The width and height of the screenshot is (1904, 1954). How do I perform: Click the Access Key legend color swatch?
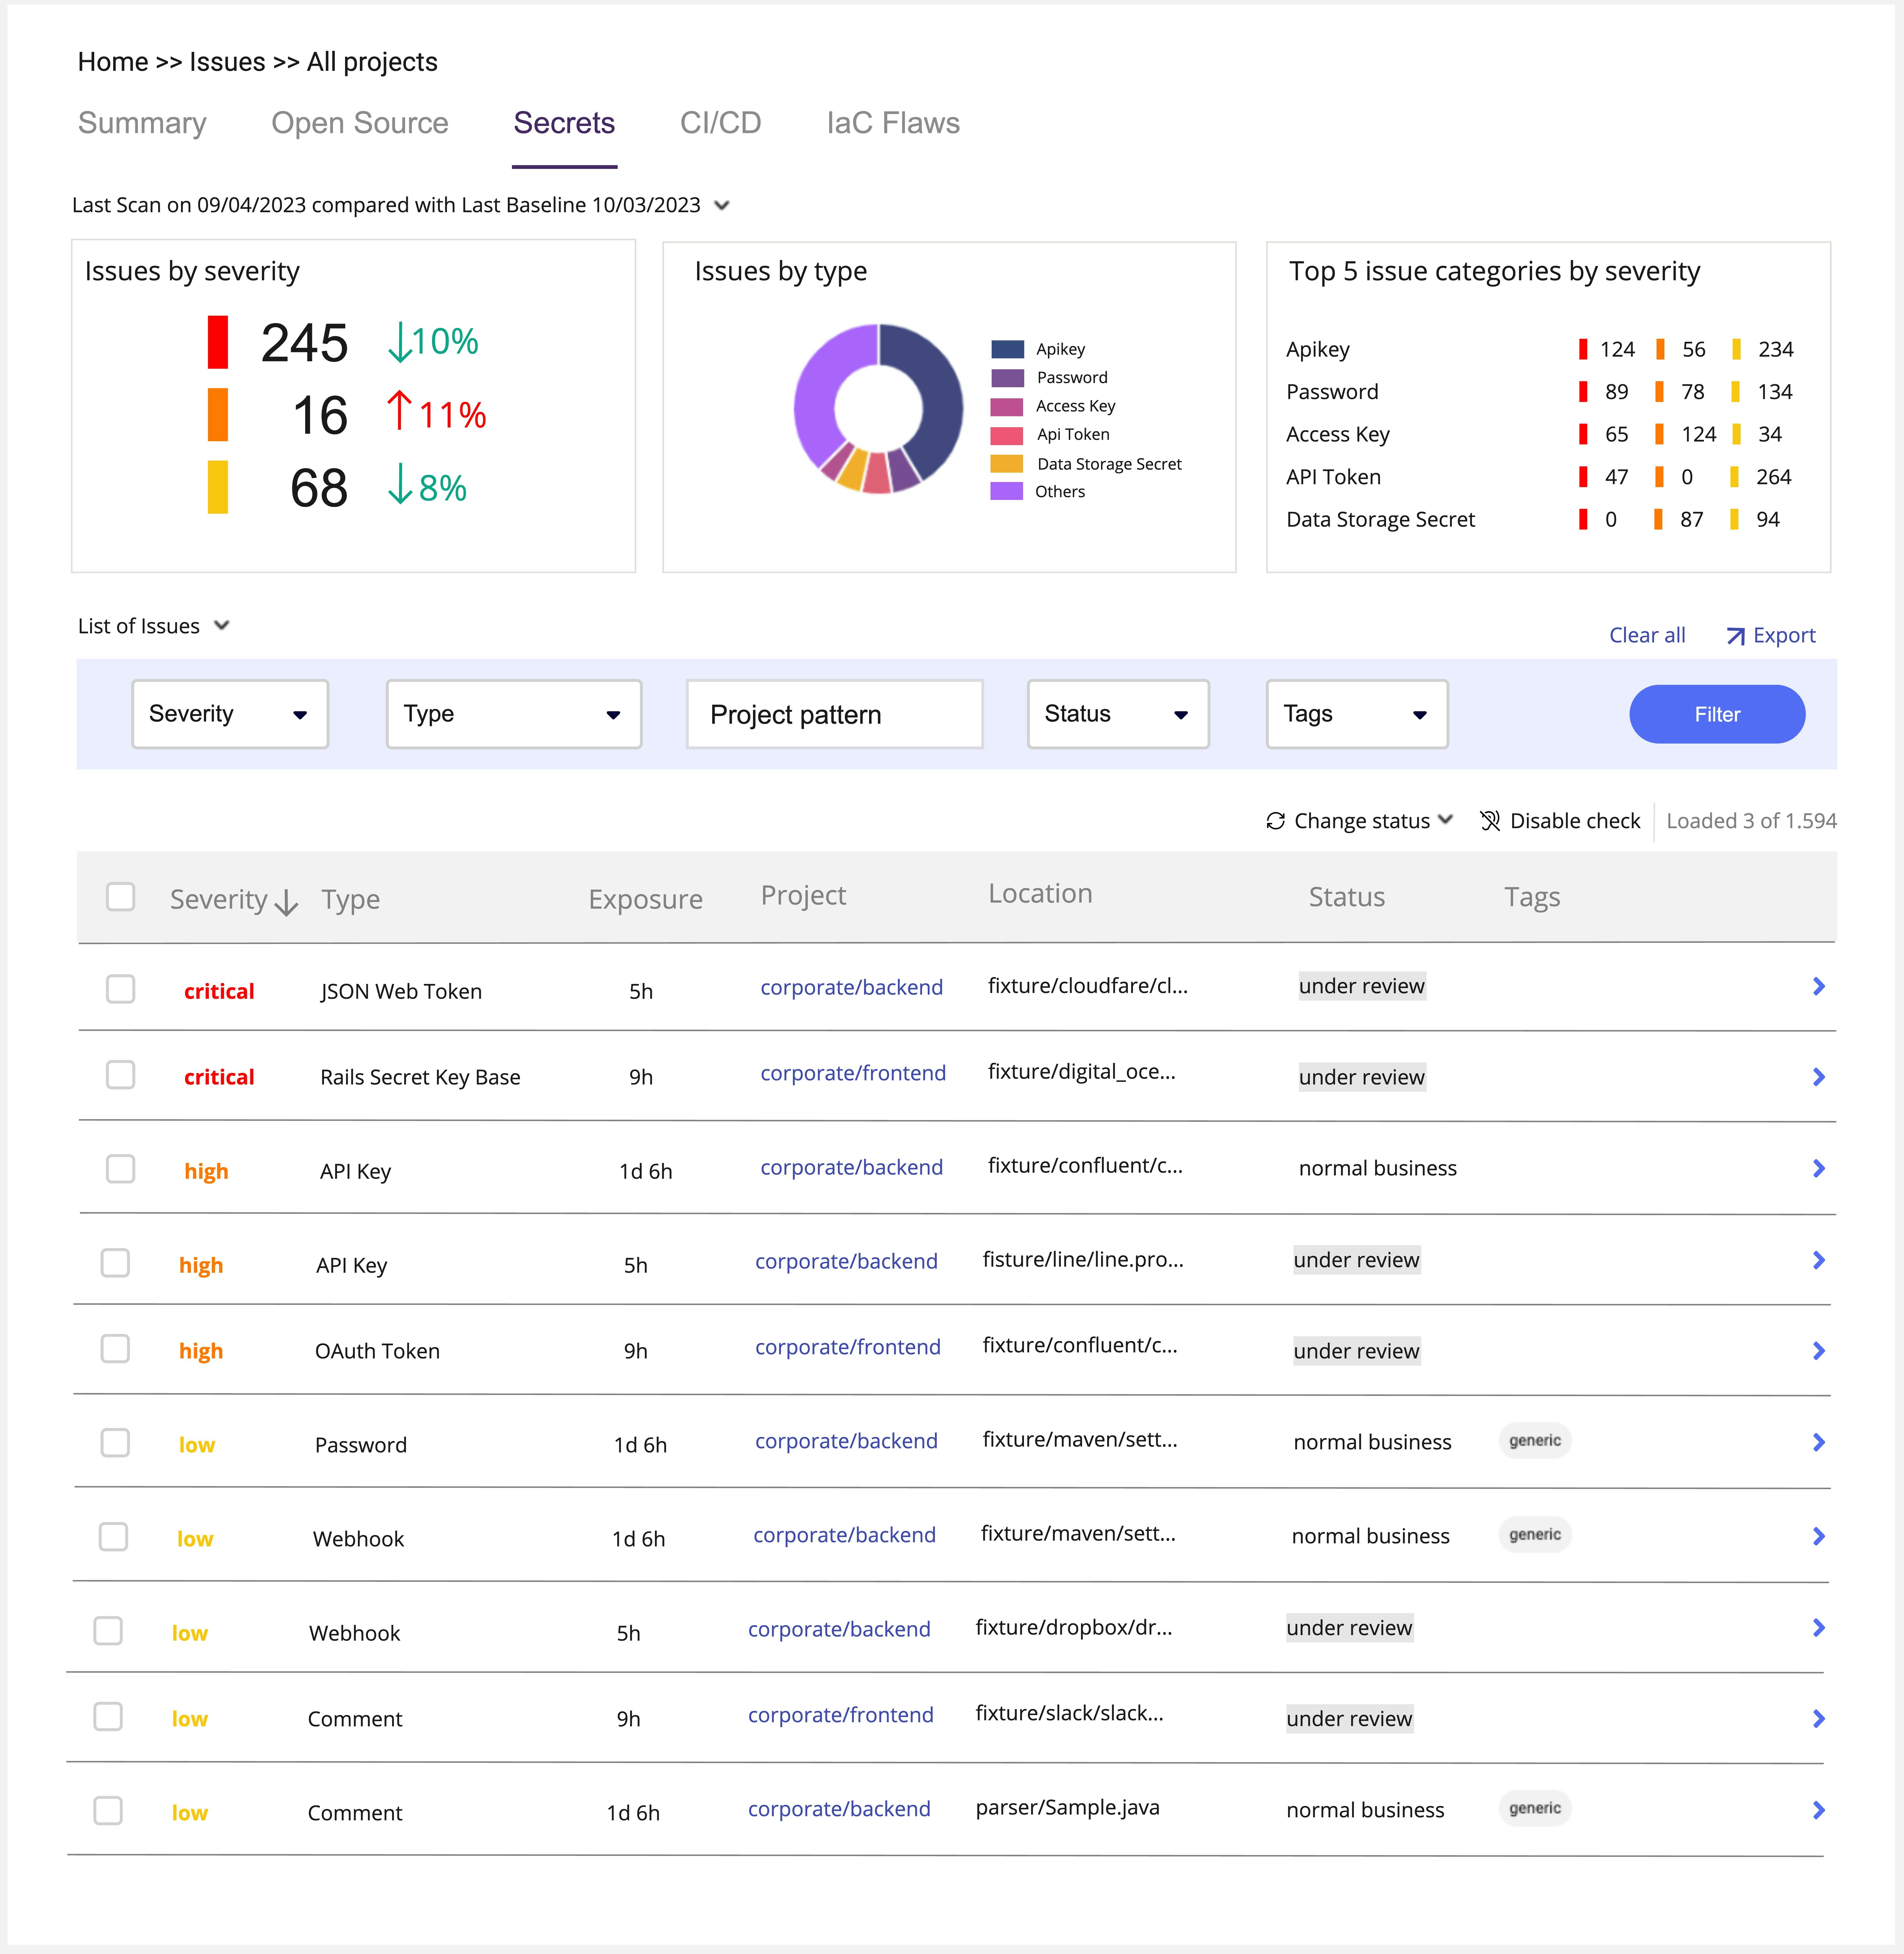pos(1007,407)
